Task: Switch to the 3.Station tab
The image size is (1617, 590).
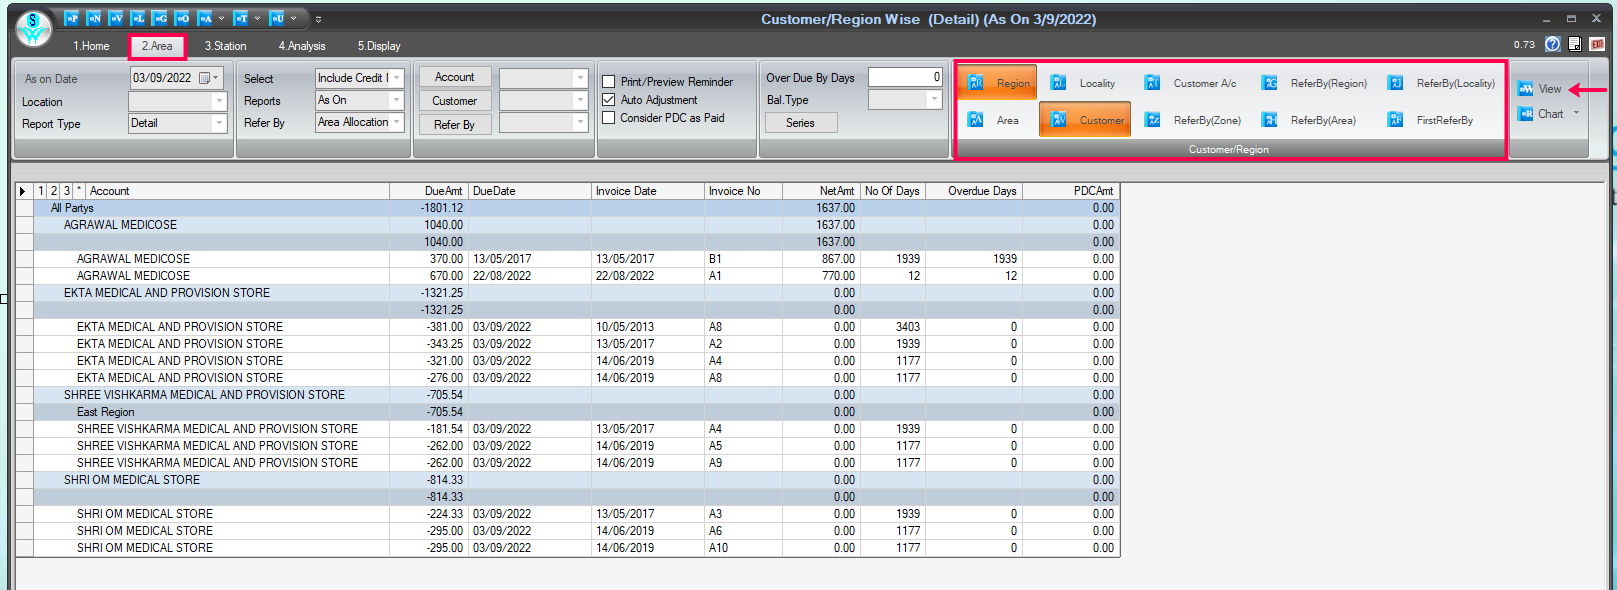Action: coord(225,46)
